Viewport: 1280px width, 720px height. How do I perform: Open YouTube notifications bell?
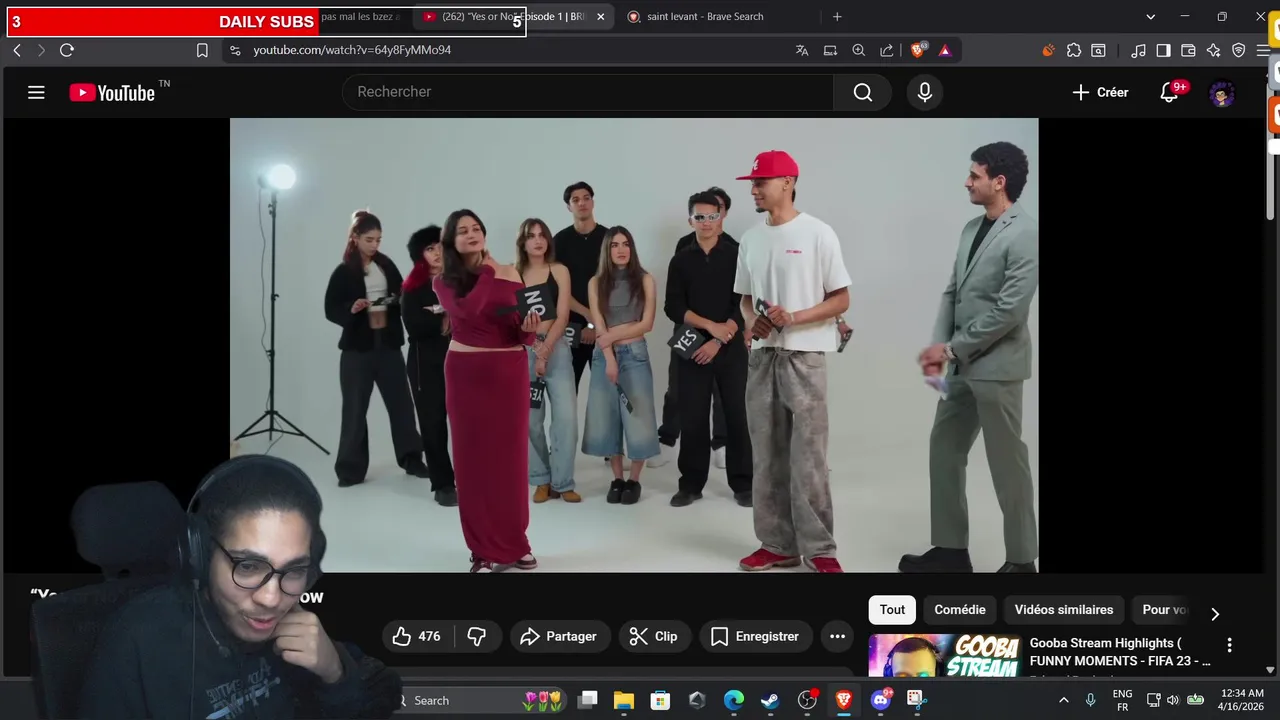pyautogui.click(x=1169, y=92)
